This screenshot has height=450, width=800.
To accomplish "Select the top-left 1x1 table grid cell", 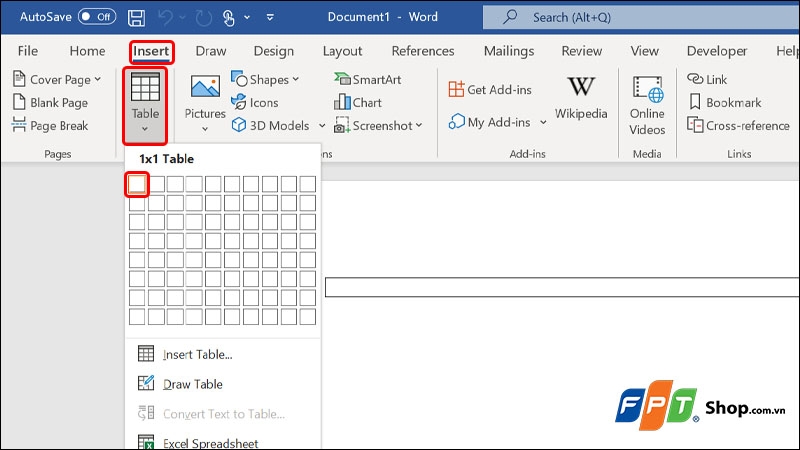I will pyautogui.click(x=137, y=184).
